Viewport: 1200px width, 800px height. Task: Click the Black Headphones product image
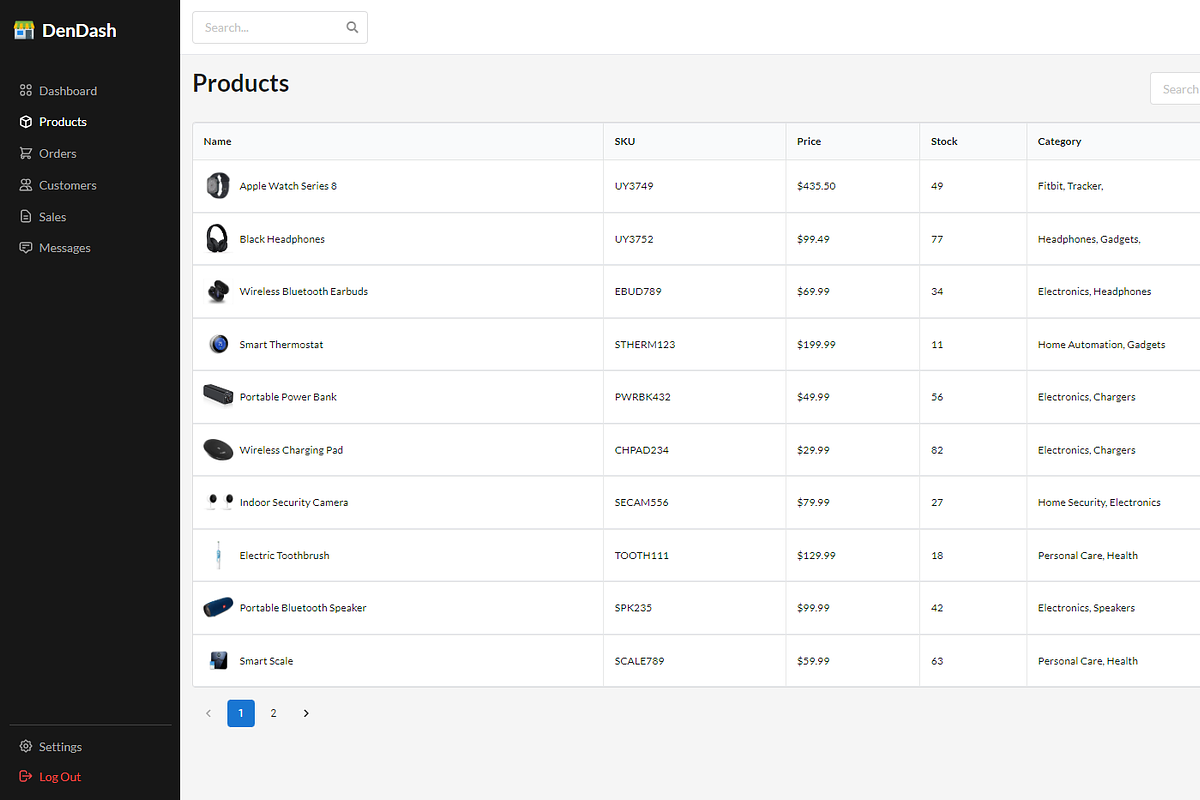pyautogui.click(x=217, y=239)
